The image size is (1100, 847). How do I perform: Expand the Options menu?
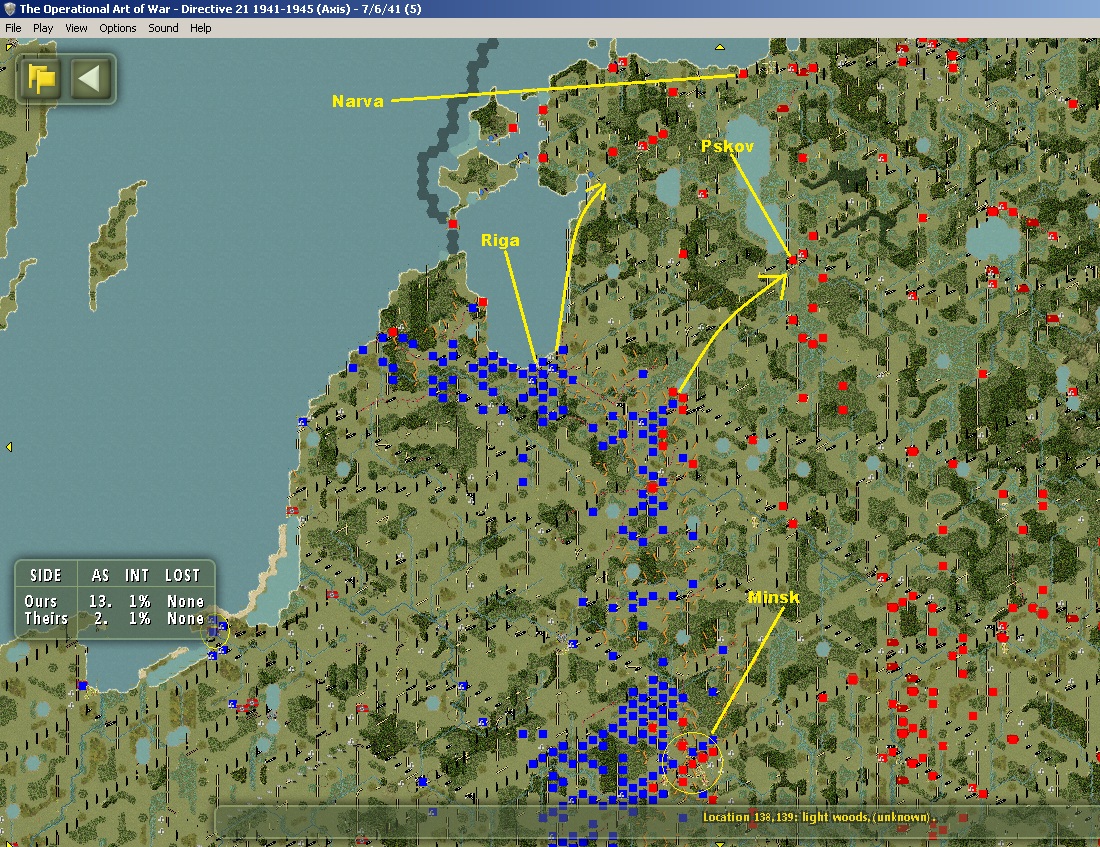[118, 28]
